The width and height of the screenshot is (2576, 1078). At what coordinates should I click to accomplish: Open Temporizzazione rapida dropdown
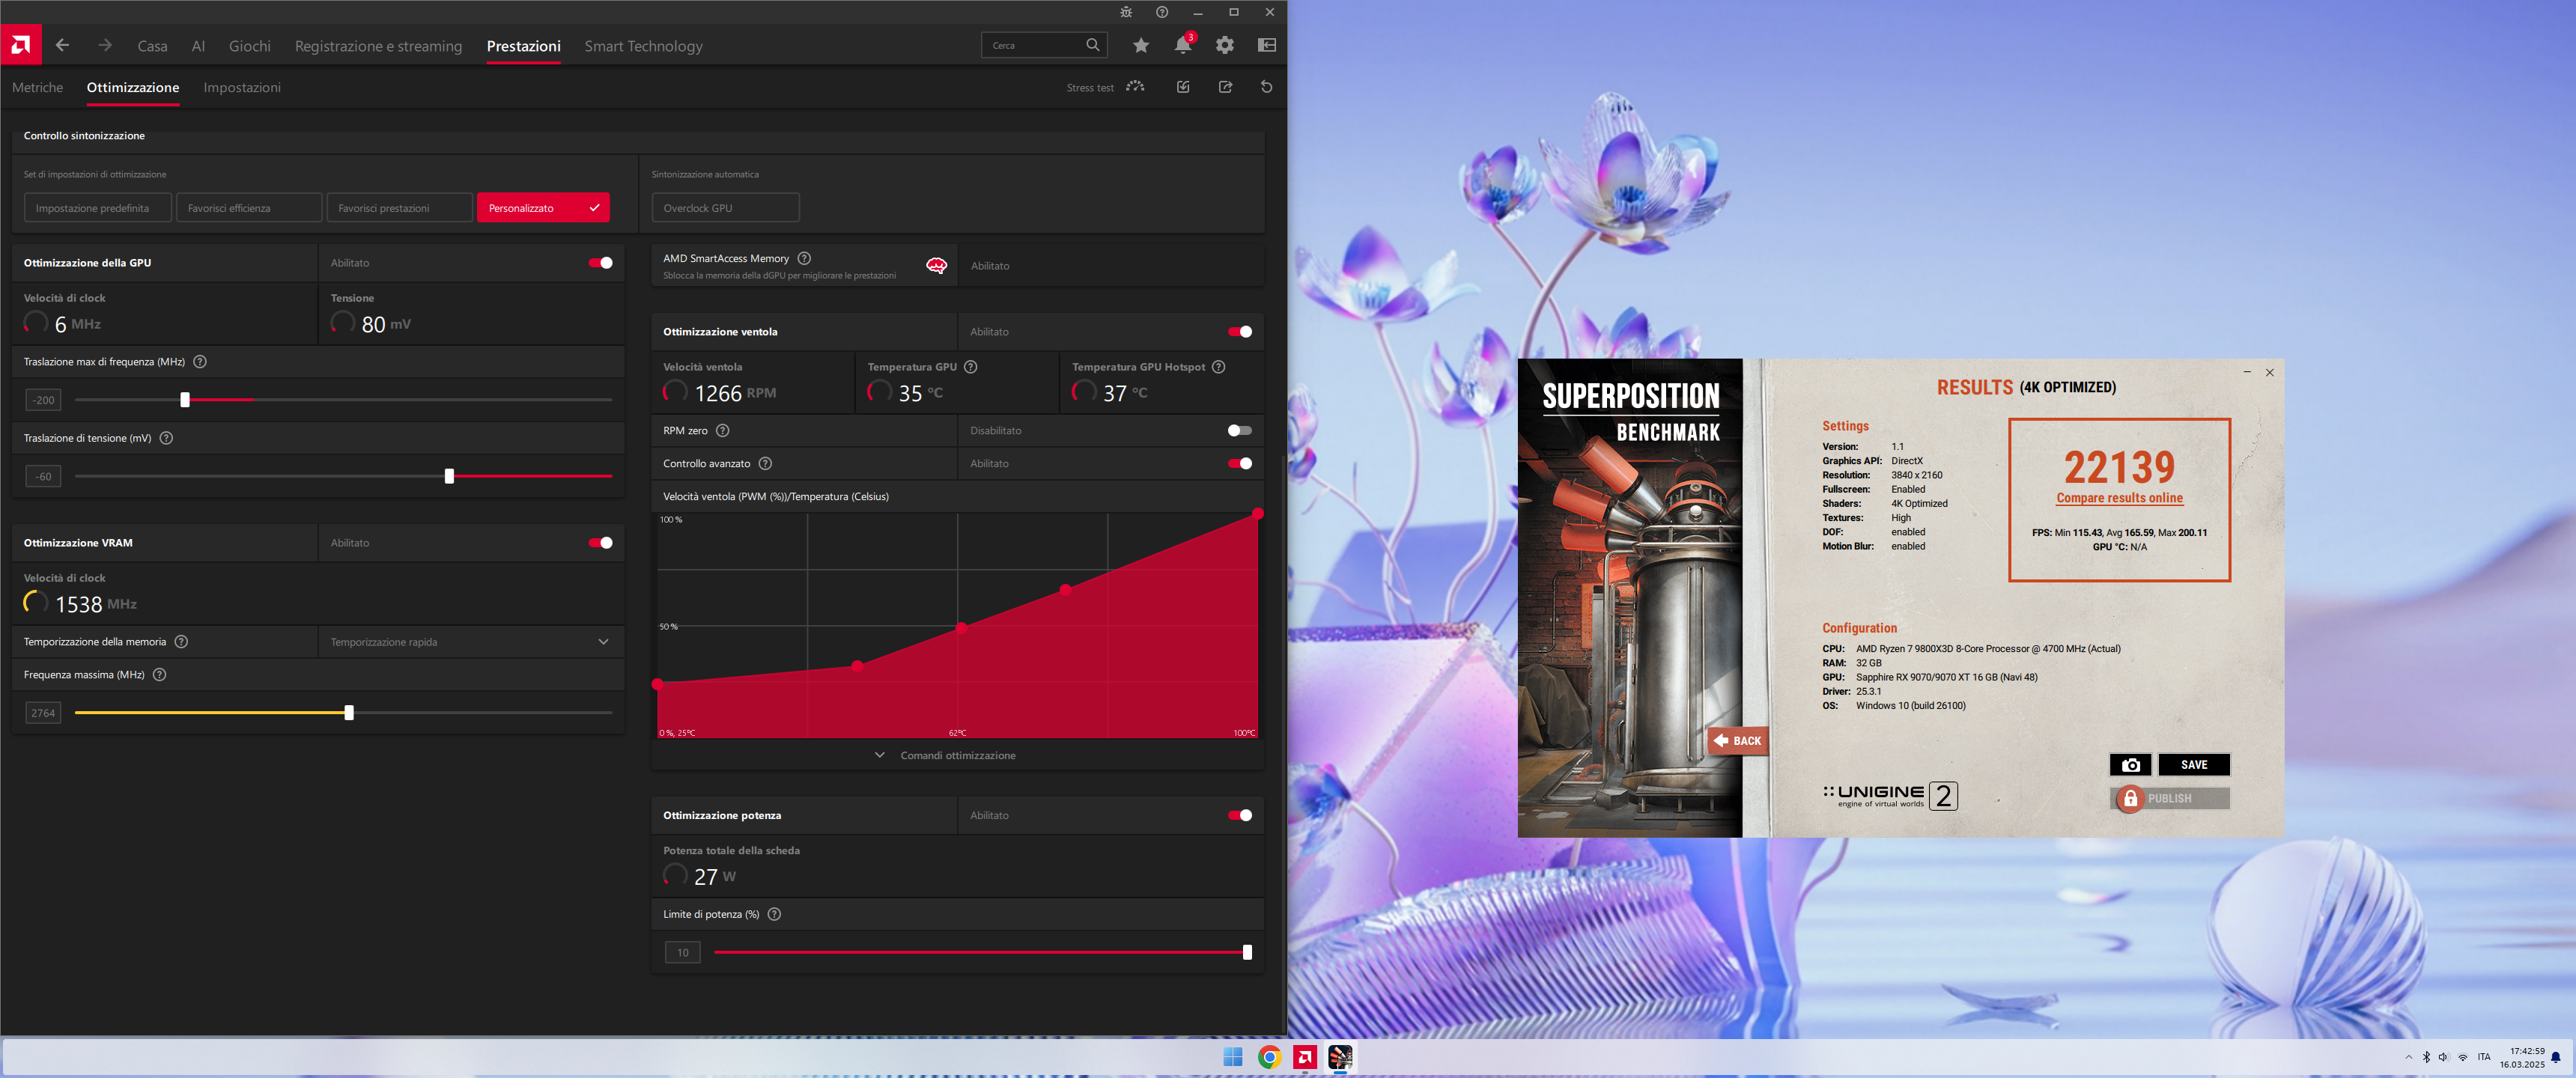point(470,642)
